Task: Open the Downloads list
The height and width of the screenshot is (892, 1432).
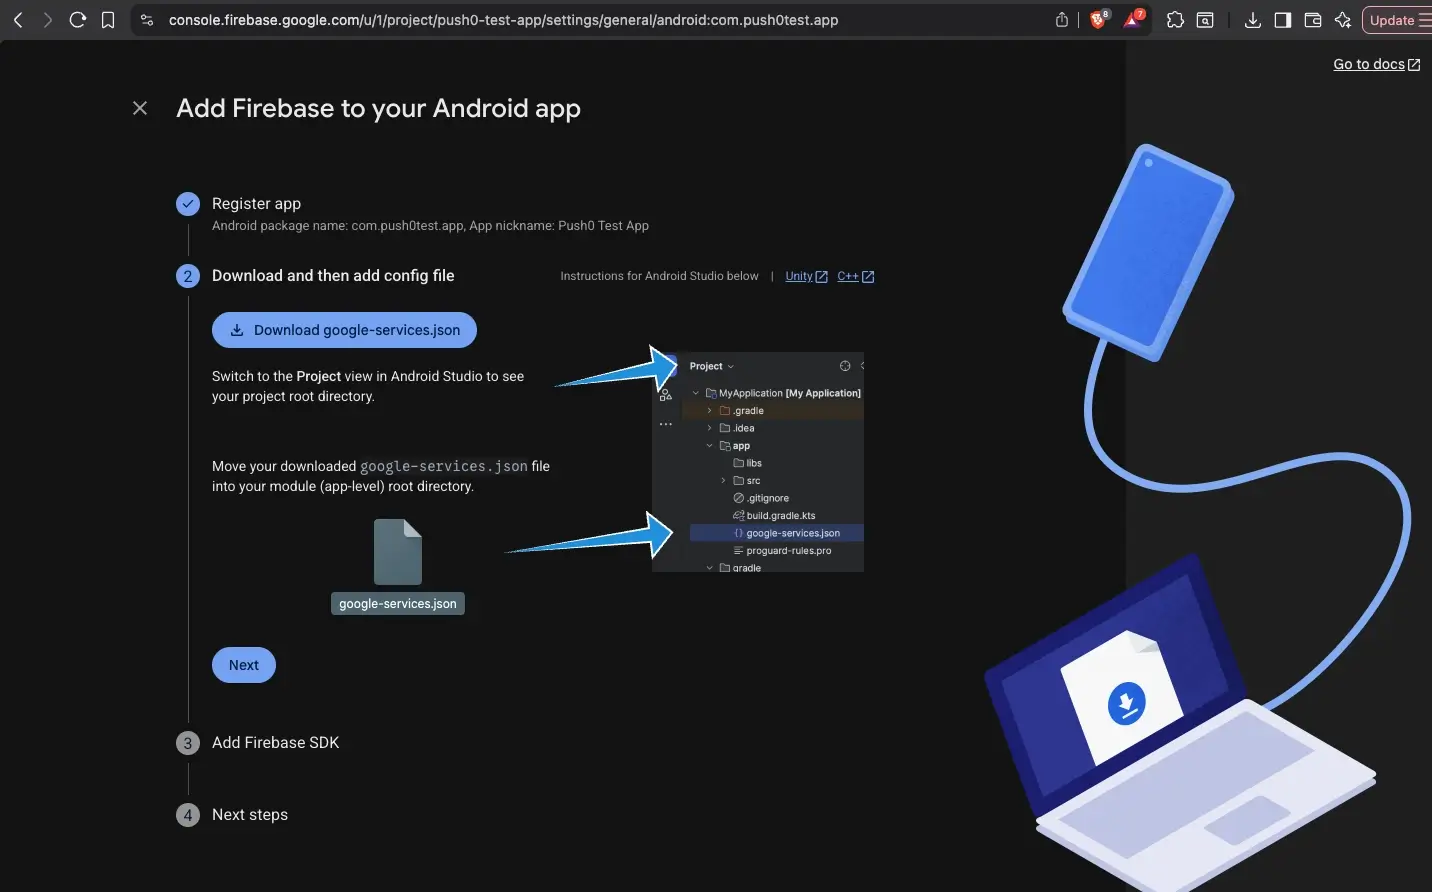Action: 1252,19
